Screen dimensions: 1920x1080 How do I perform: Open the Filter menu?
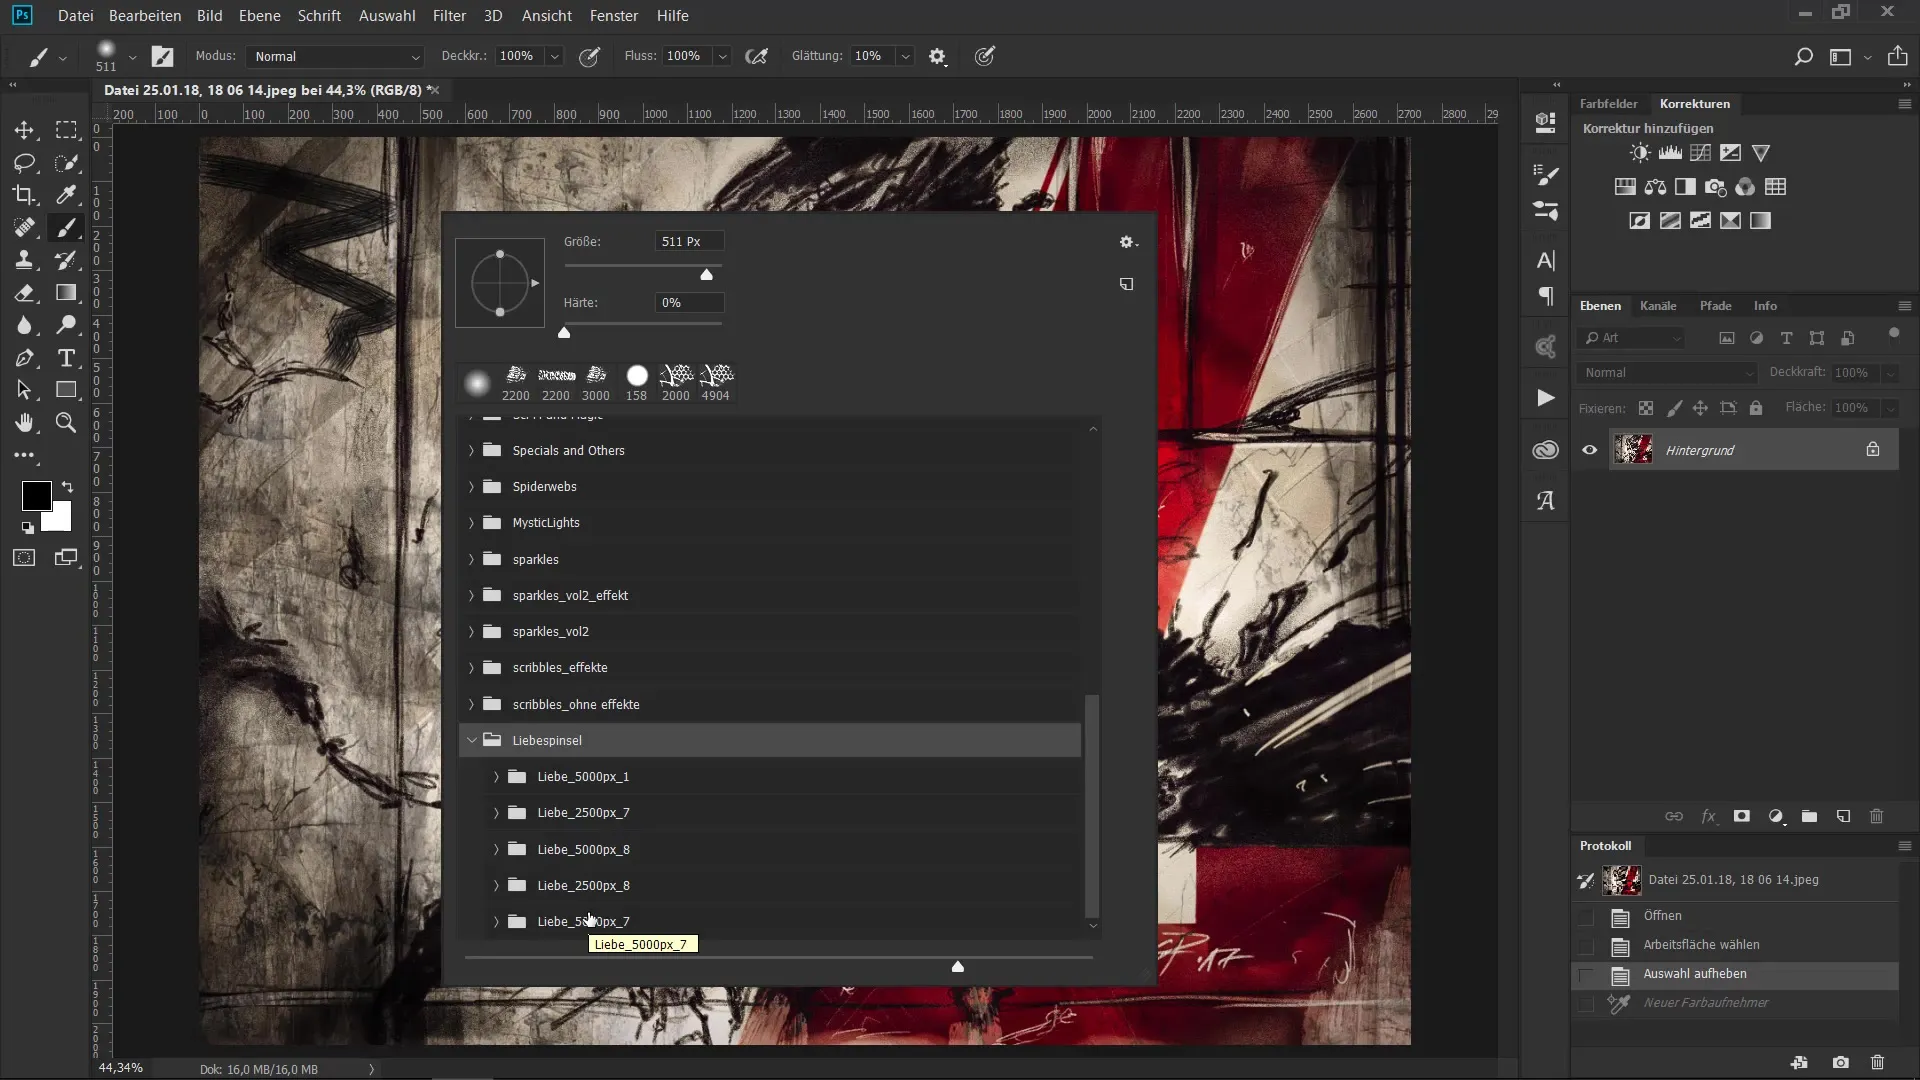click(x=449, y=16)
